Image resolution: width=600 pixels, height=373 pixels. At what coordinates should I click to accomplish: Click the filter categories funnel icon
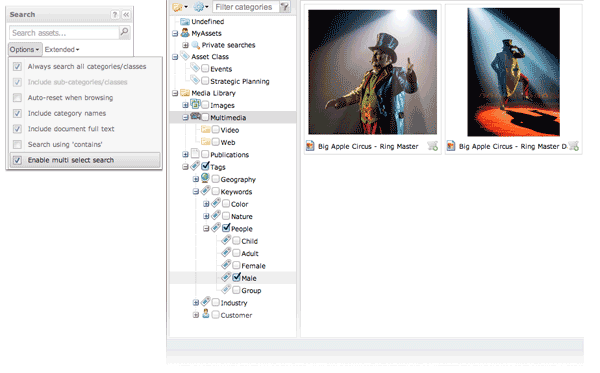pos(285,7)
